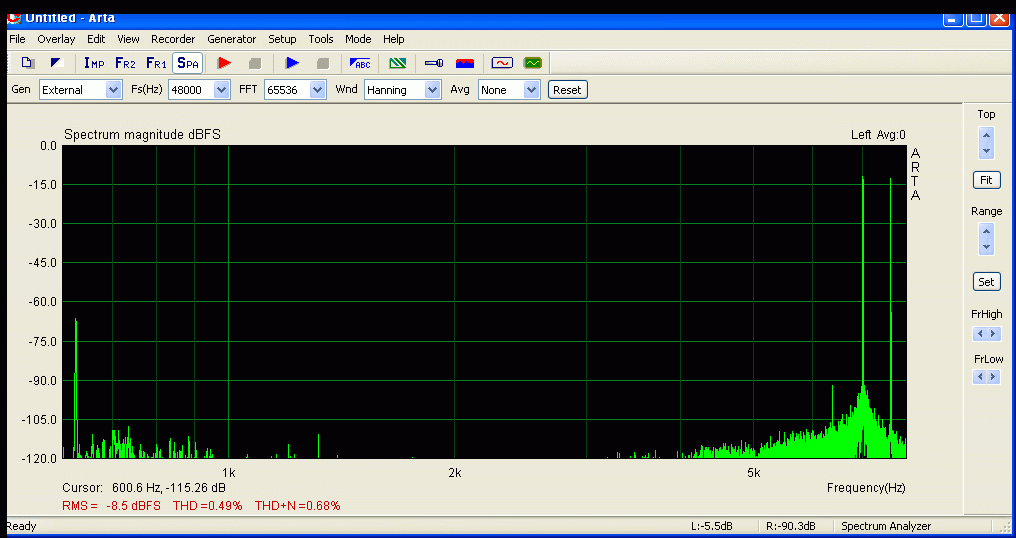Start generator with blue play arrow

(292, 63)
